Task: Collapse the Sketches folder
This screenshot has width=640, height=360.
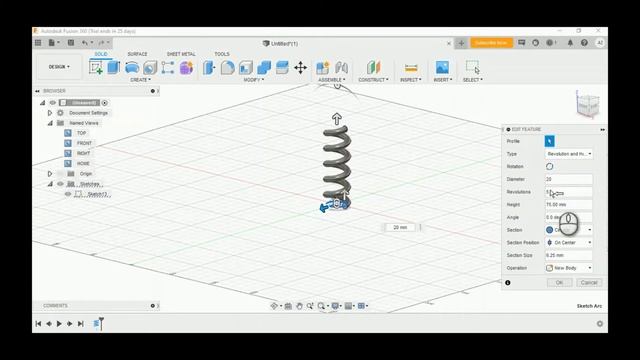Action: 50,184
